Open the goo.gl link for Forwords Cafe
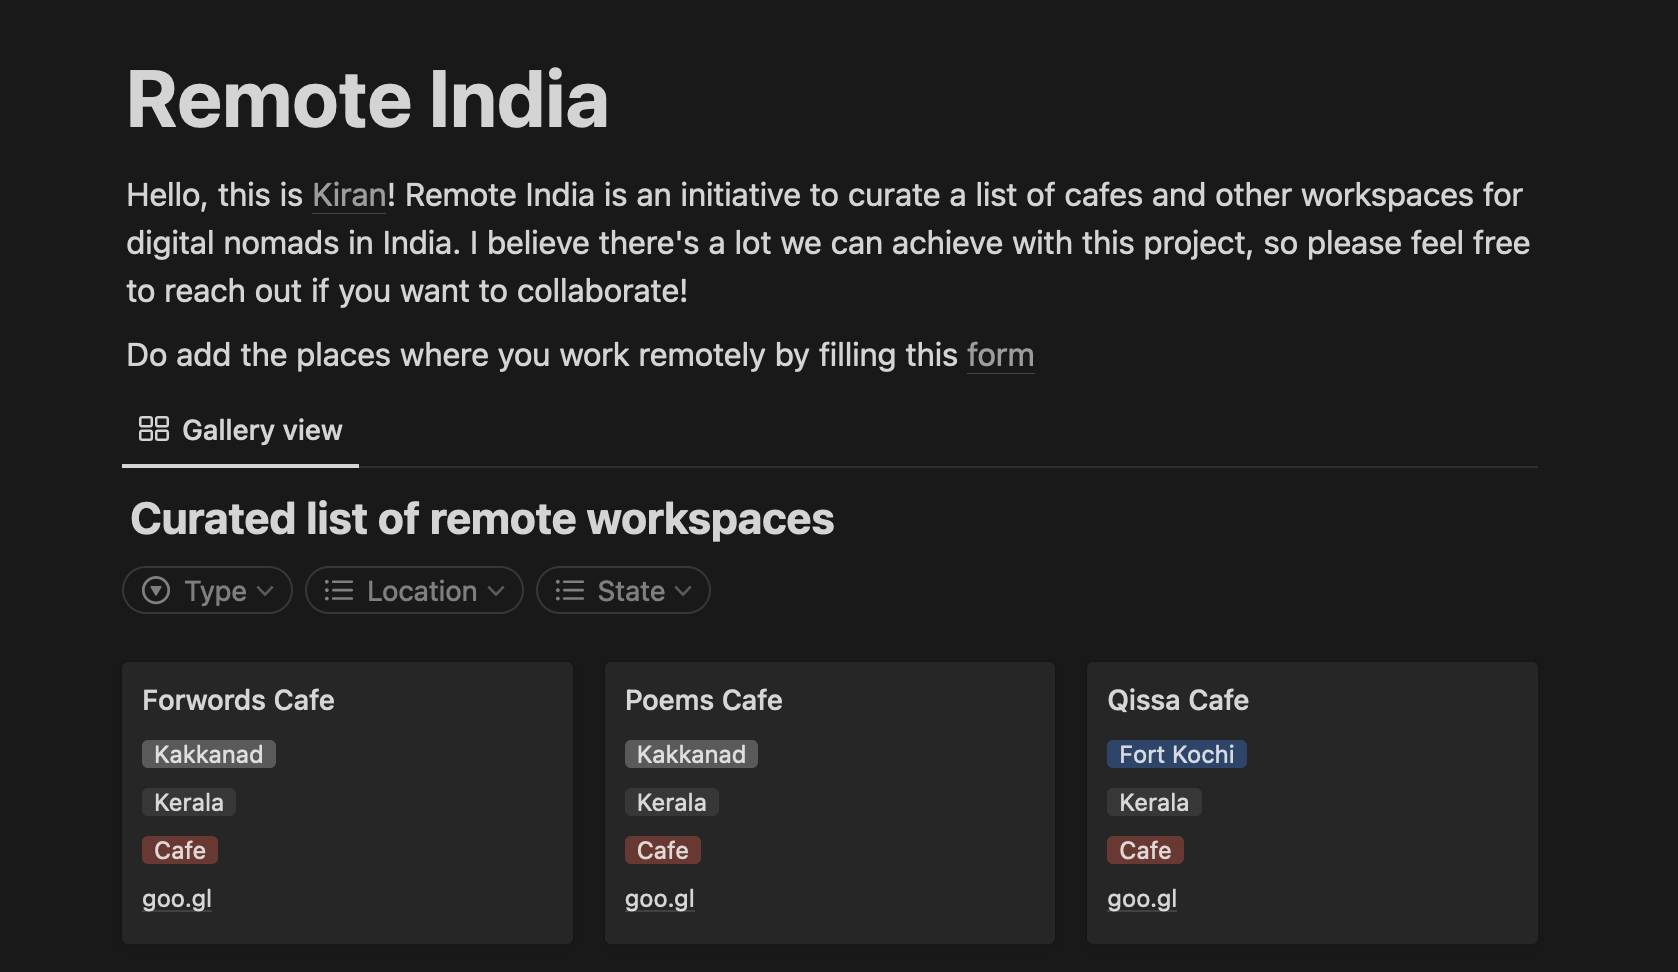The image size is (1678, 972). [x=177, y=899]
